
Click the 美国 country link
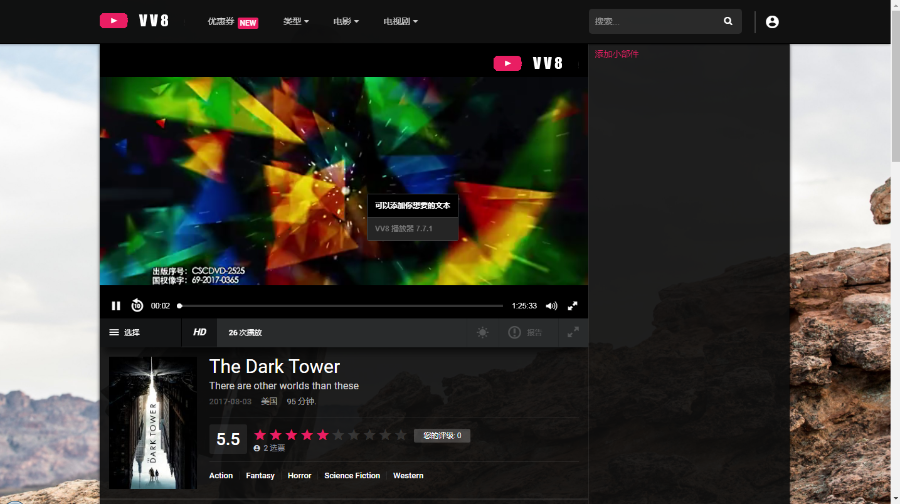[269, 401]
